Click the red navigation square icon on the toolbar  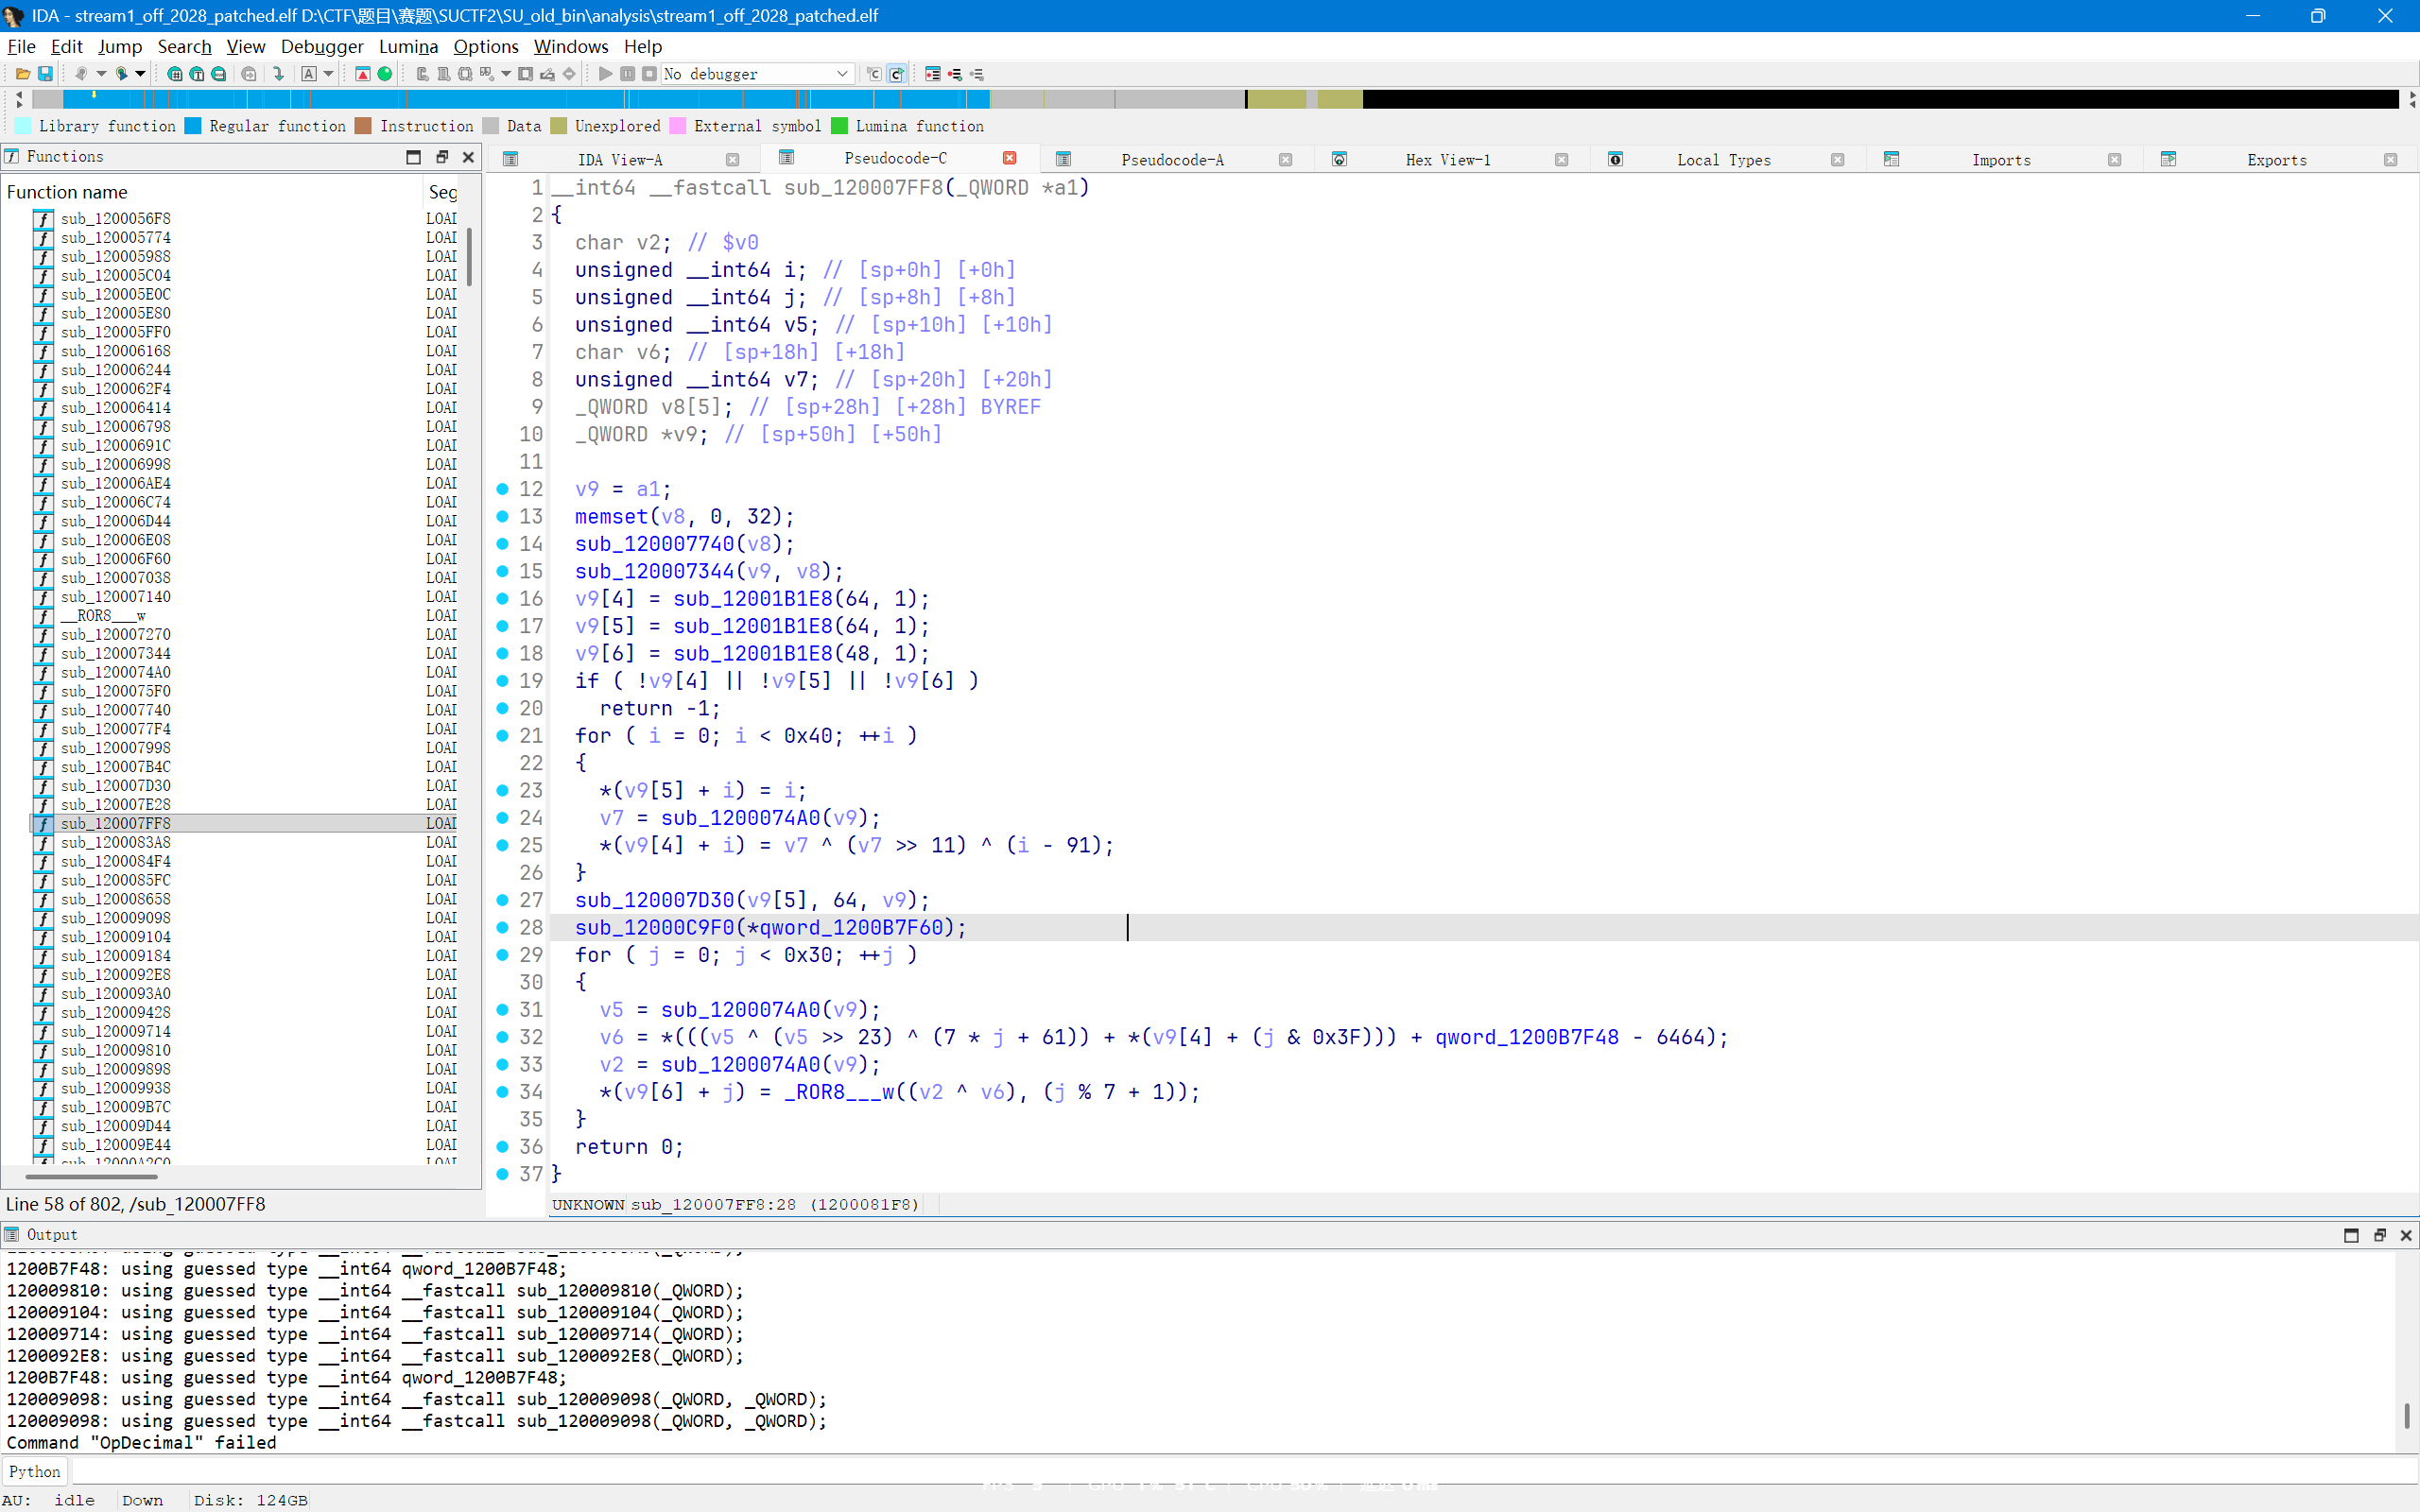pos(362,73)
